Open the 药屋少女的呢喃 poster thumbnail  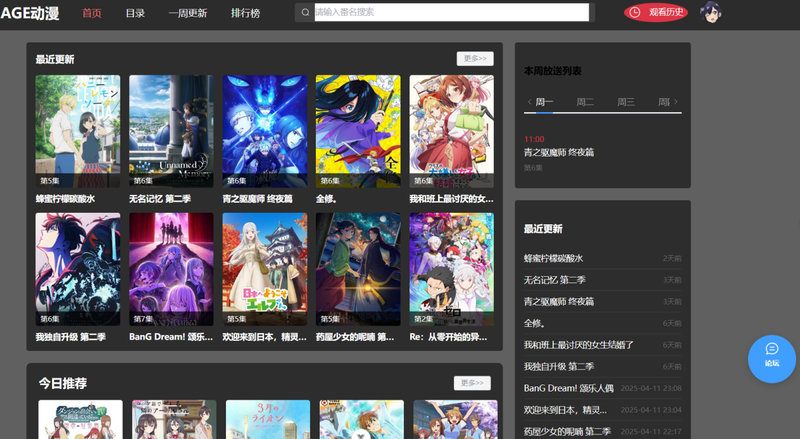point(358,269)
